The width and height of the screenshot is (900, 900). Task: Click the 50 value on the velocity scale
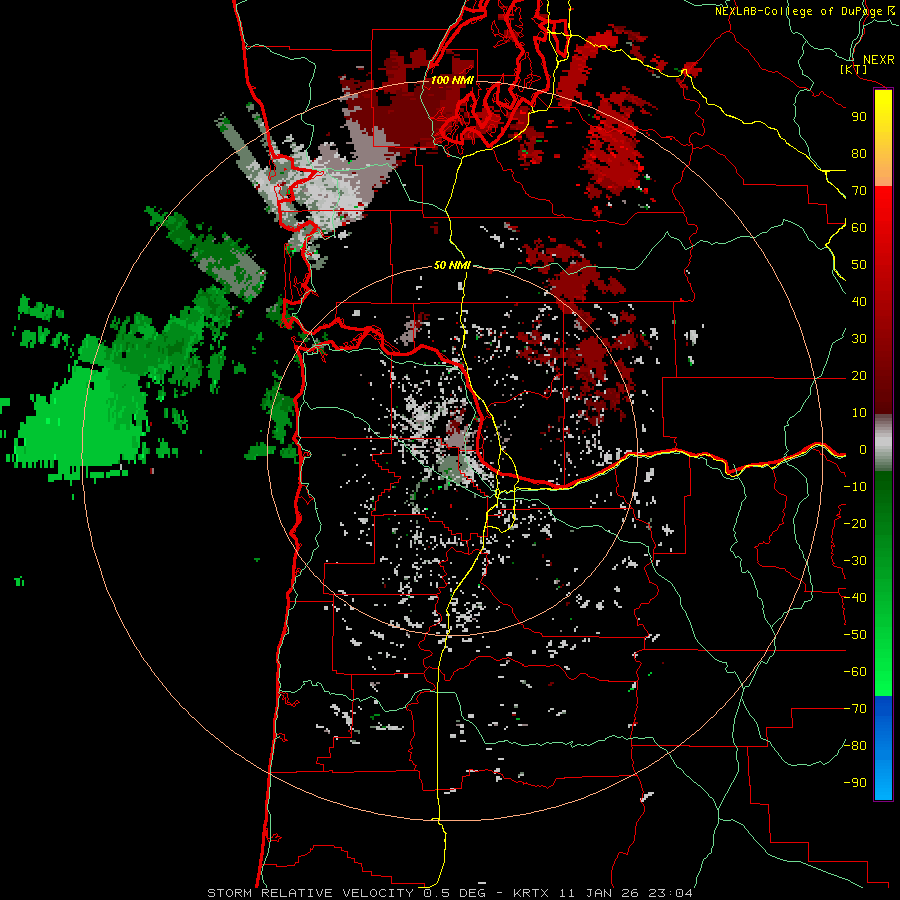859,265
